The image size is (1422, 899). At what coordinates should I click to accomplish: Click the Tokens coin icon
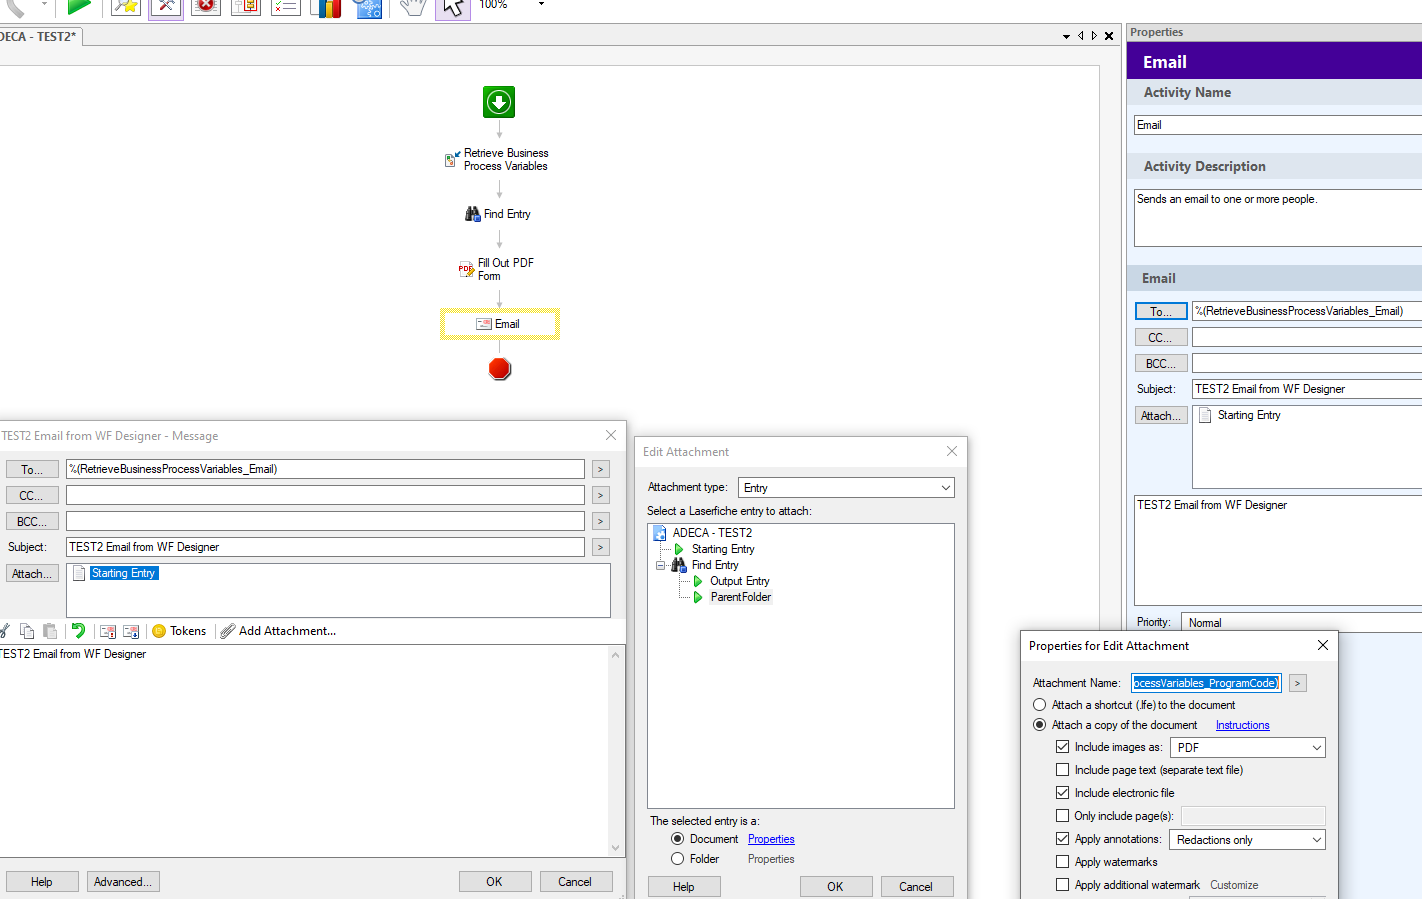point(159,631)
